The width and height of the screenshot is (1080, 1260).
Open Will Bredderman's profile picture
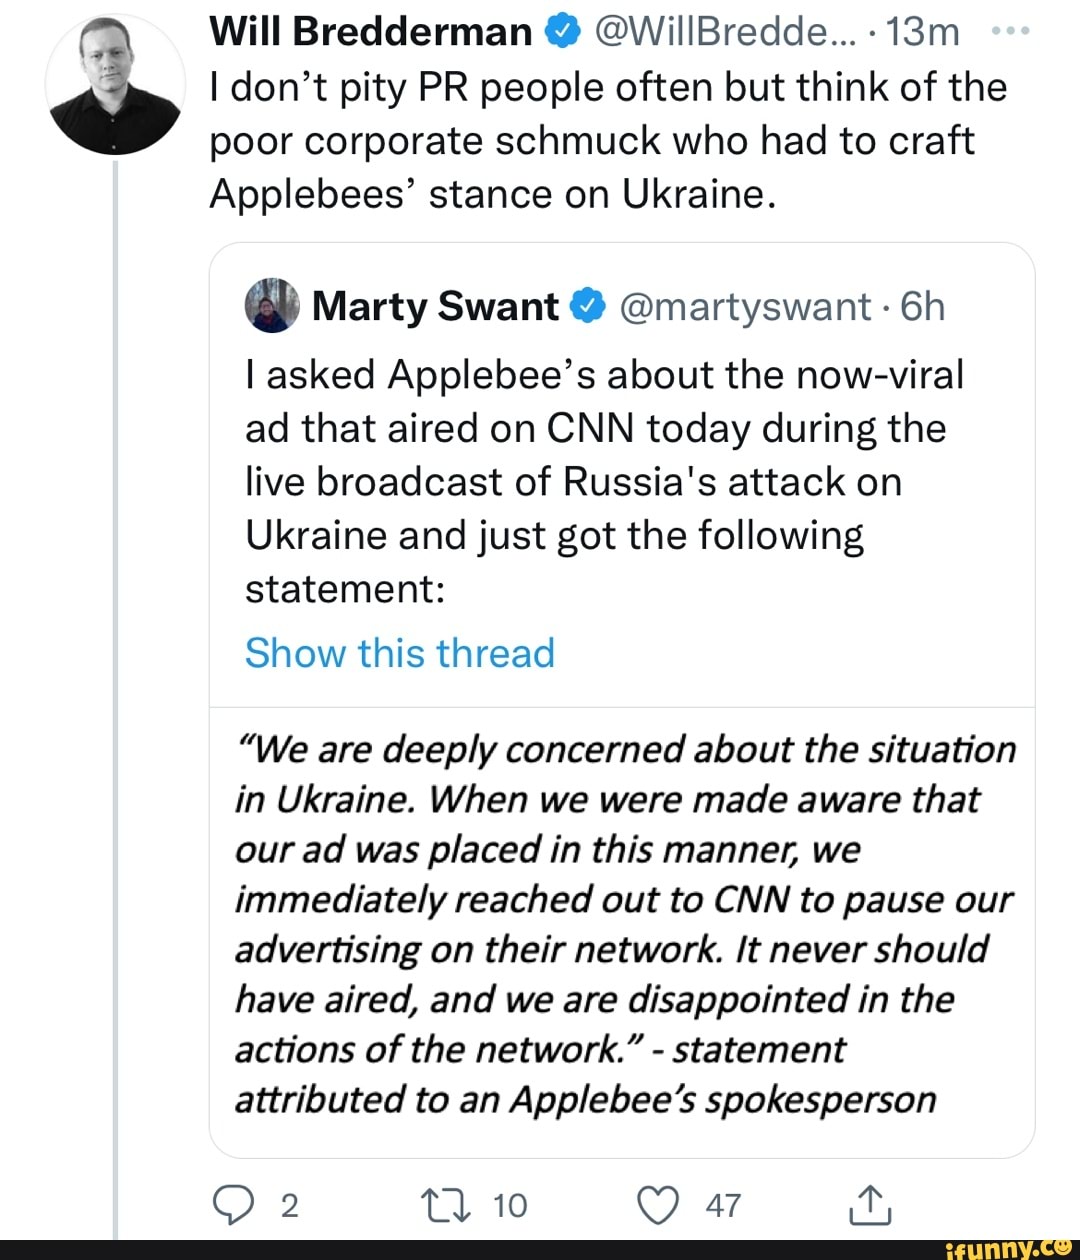click(115, 87)
